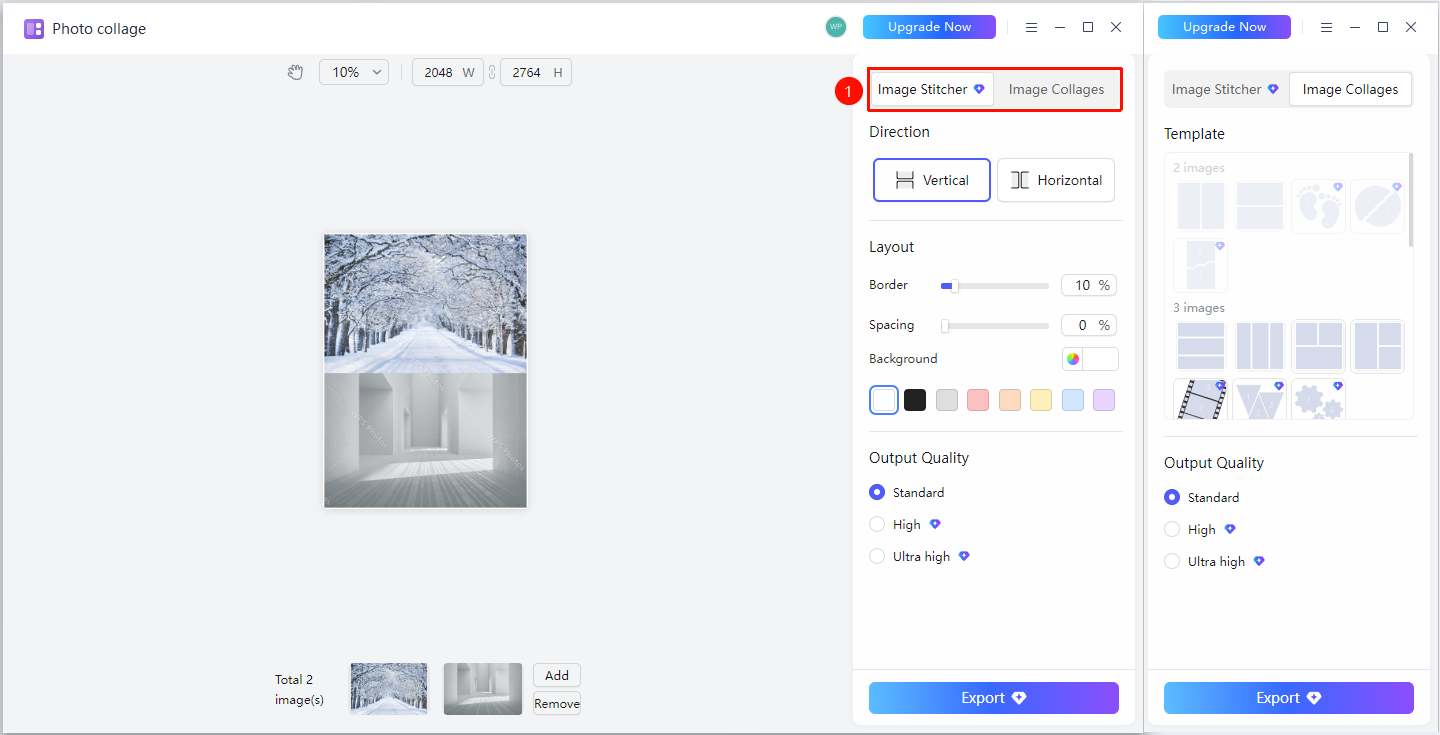The height and width of the screenshot is (735, 1440).
Task: Open hamburger menu in Photo collage window
Action: tap(1031, 27)
